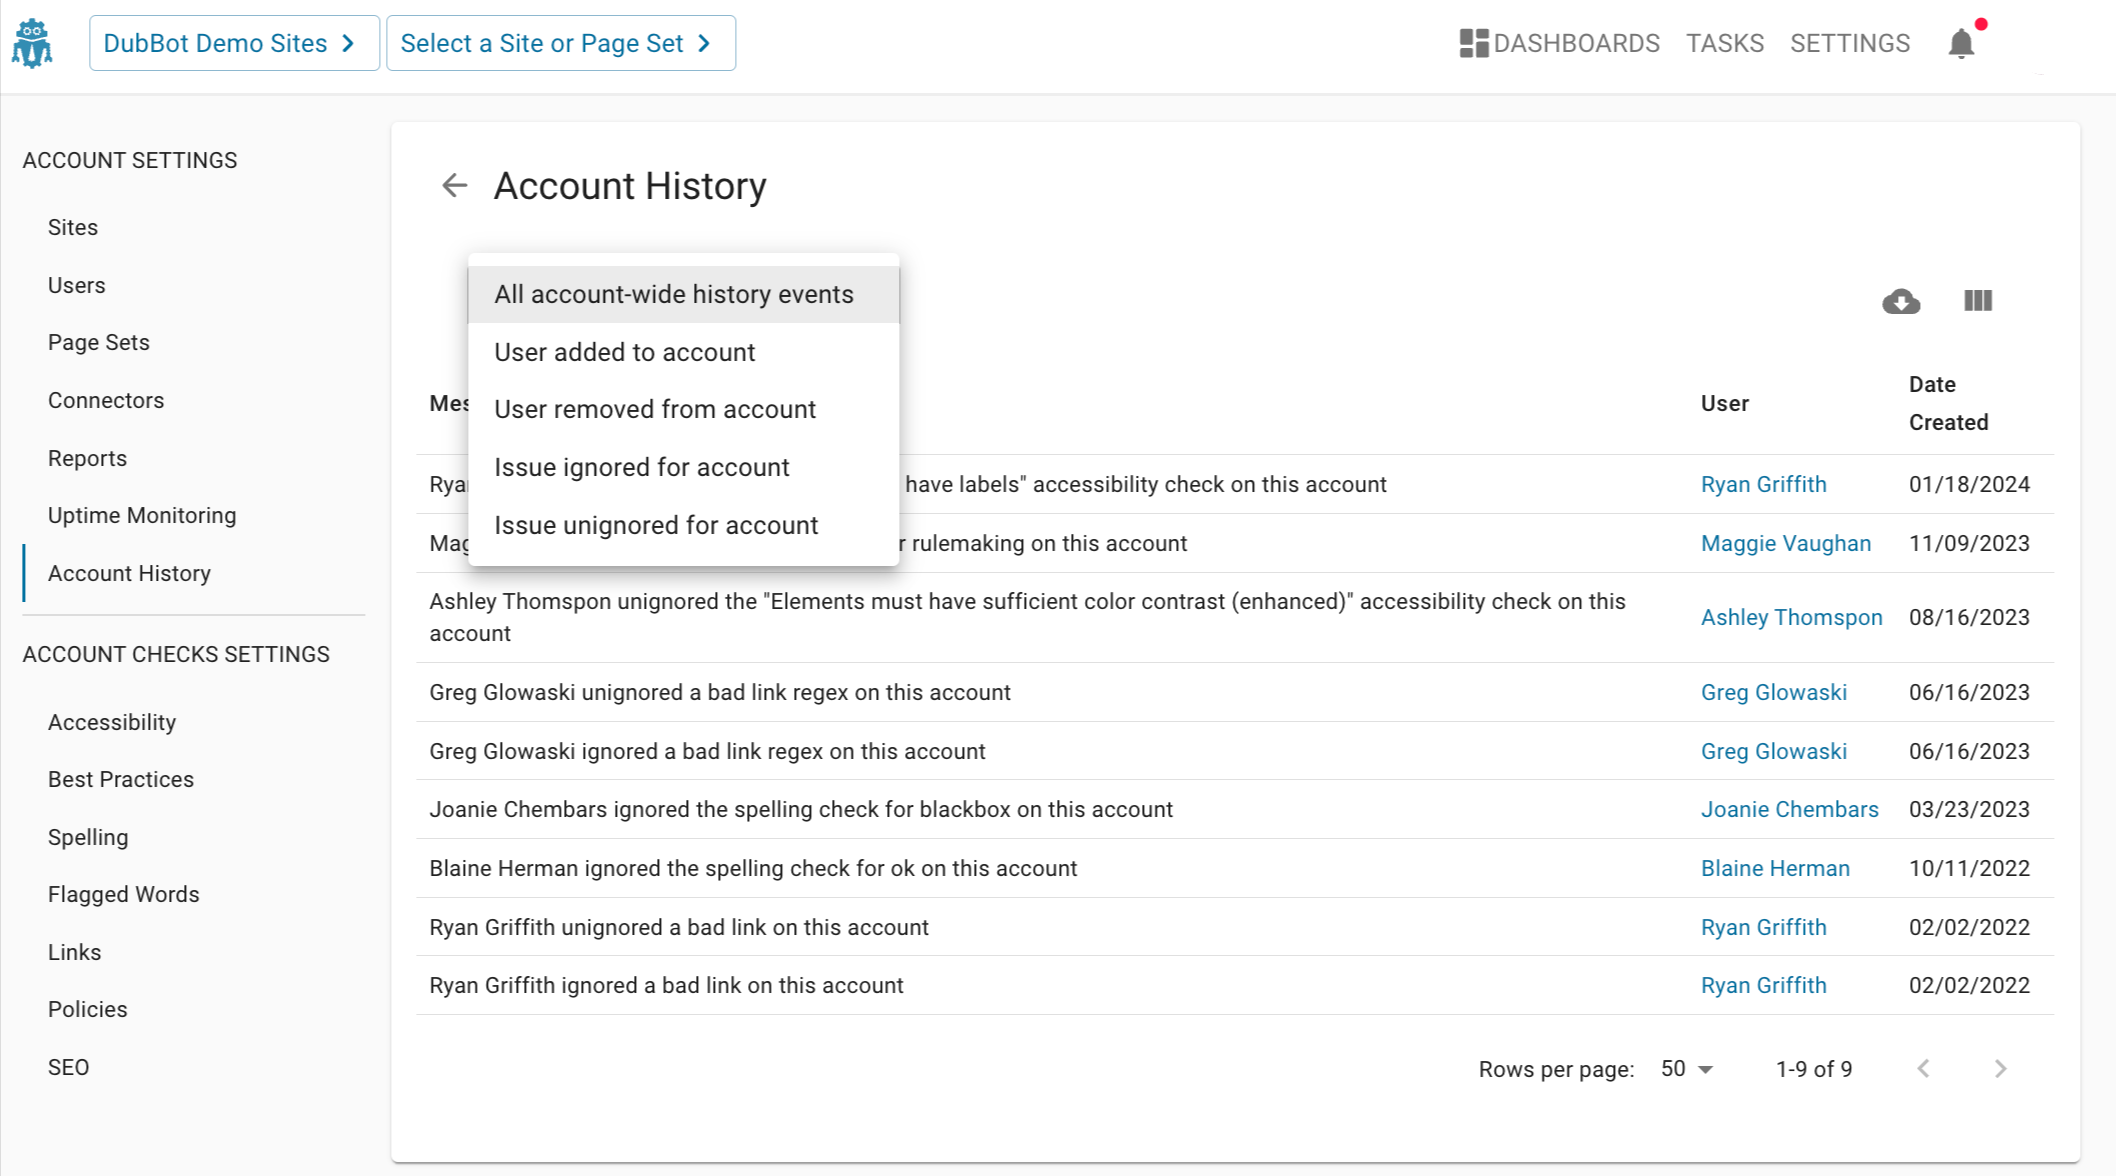Click the back arrow beside Account History
Screen dimensions: 2116x1176
tap(455, 185)
